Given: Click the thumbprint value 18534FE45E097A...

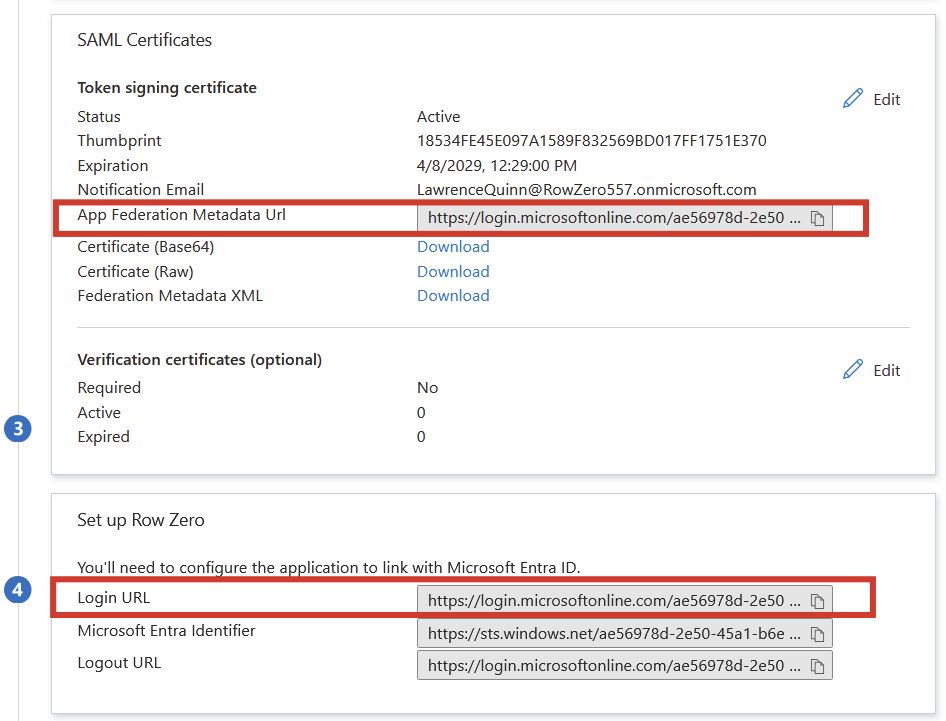Looking at the screenshot, I should (x=591, y=141).
